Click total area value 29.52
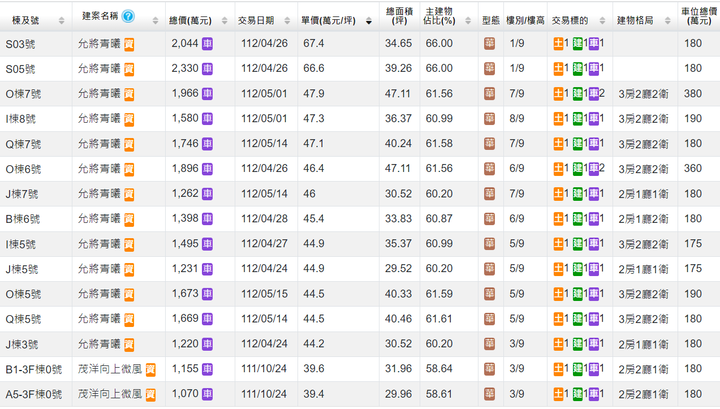The width and height of the screenshot is (720, 409). pos(398,269)
